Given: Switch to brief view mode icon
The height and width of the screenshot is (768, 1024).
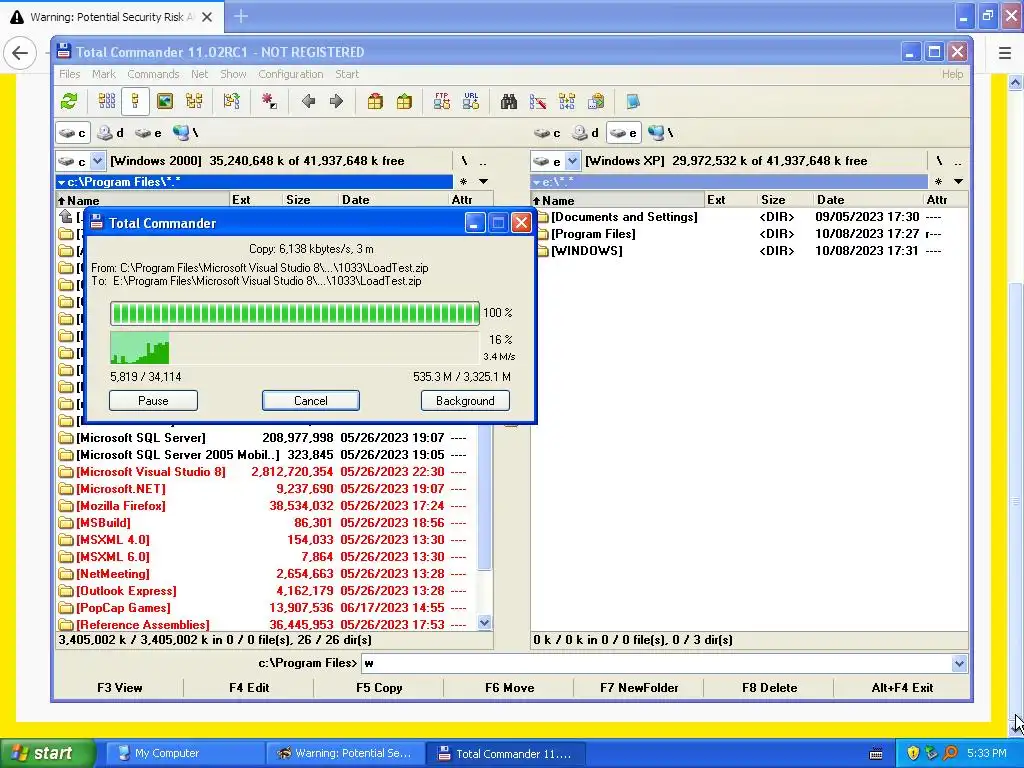Looking at the screenshot, I should [x=106, y=101].
